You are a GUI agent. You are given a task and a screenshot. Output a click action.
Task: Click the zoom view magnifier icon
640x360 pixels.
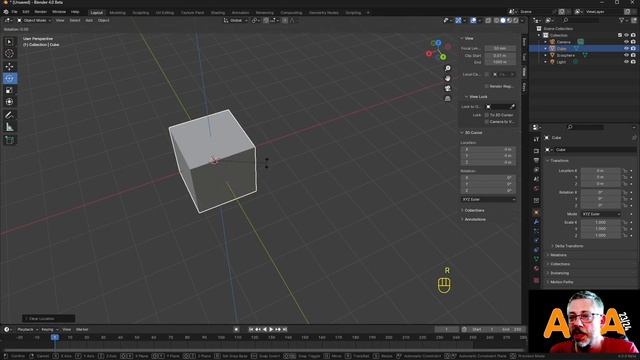pyautogui.click(x=448, y=68)
